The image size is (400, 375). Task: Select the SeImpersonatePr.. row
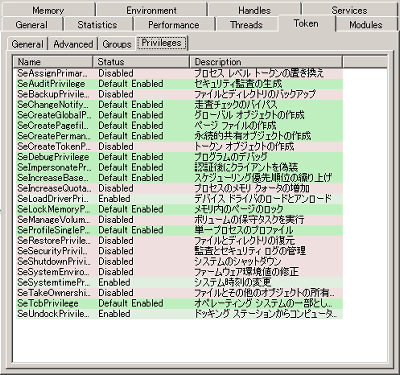click(x=179, y=167)
